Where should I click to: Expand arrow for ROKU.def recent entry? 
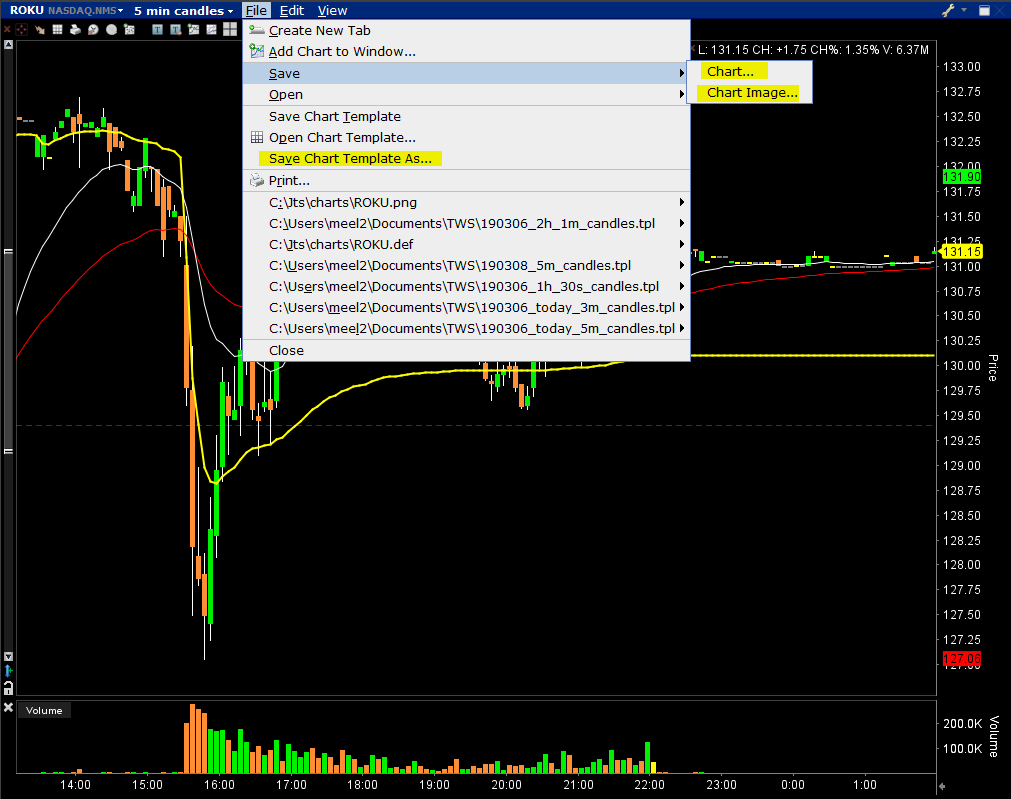coord(682,244)
